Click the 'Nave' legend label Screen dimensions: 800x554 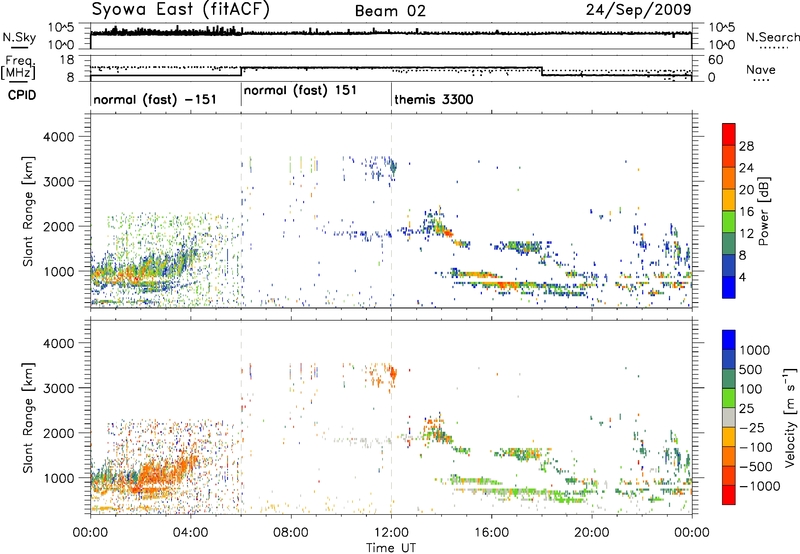[x=760, y=70]
